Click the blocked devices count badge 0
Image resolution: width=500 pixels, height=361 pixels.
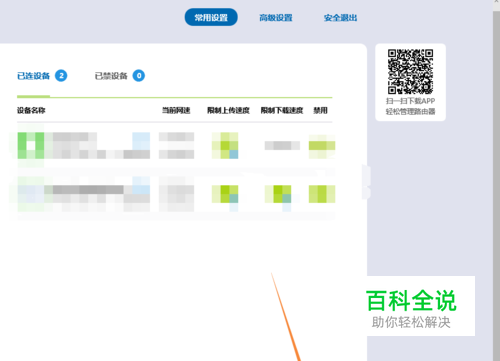tap(139, 76)
